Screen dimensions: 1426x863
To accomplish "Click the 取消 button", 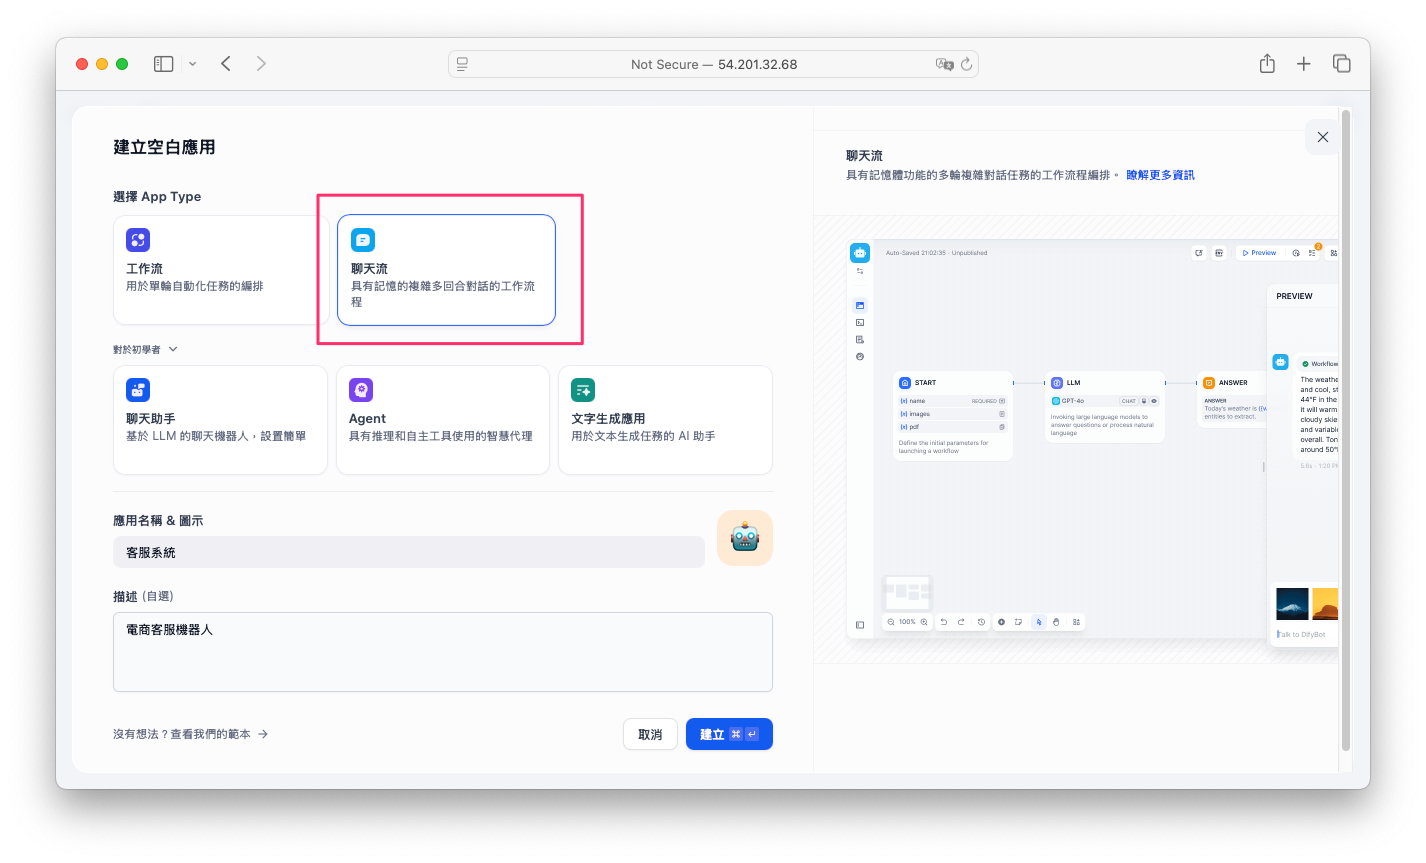I will click(x=649, y=734).
